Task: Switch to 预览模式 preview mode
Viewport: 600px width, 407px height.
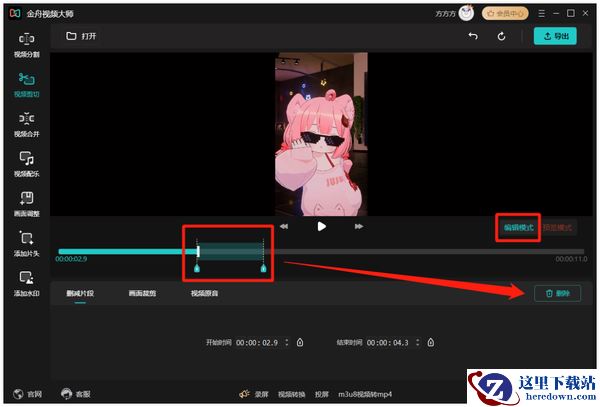Action: coord(558,228)
